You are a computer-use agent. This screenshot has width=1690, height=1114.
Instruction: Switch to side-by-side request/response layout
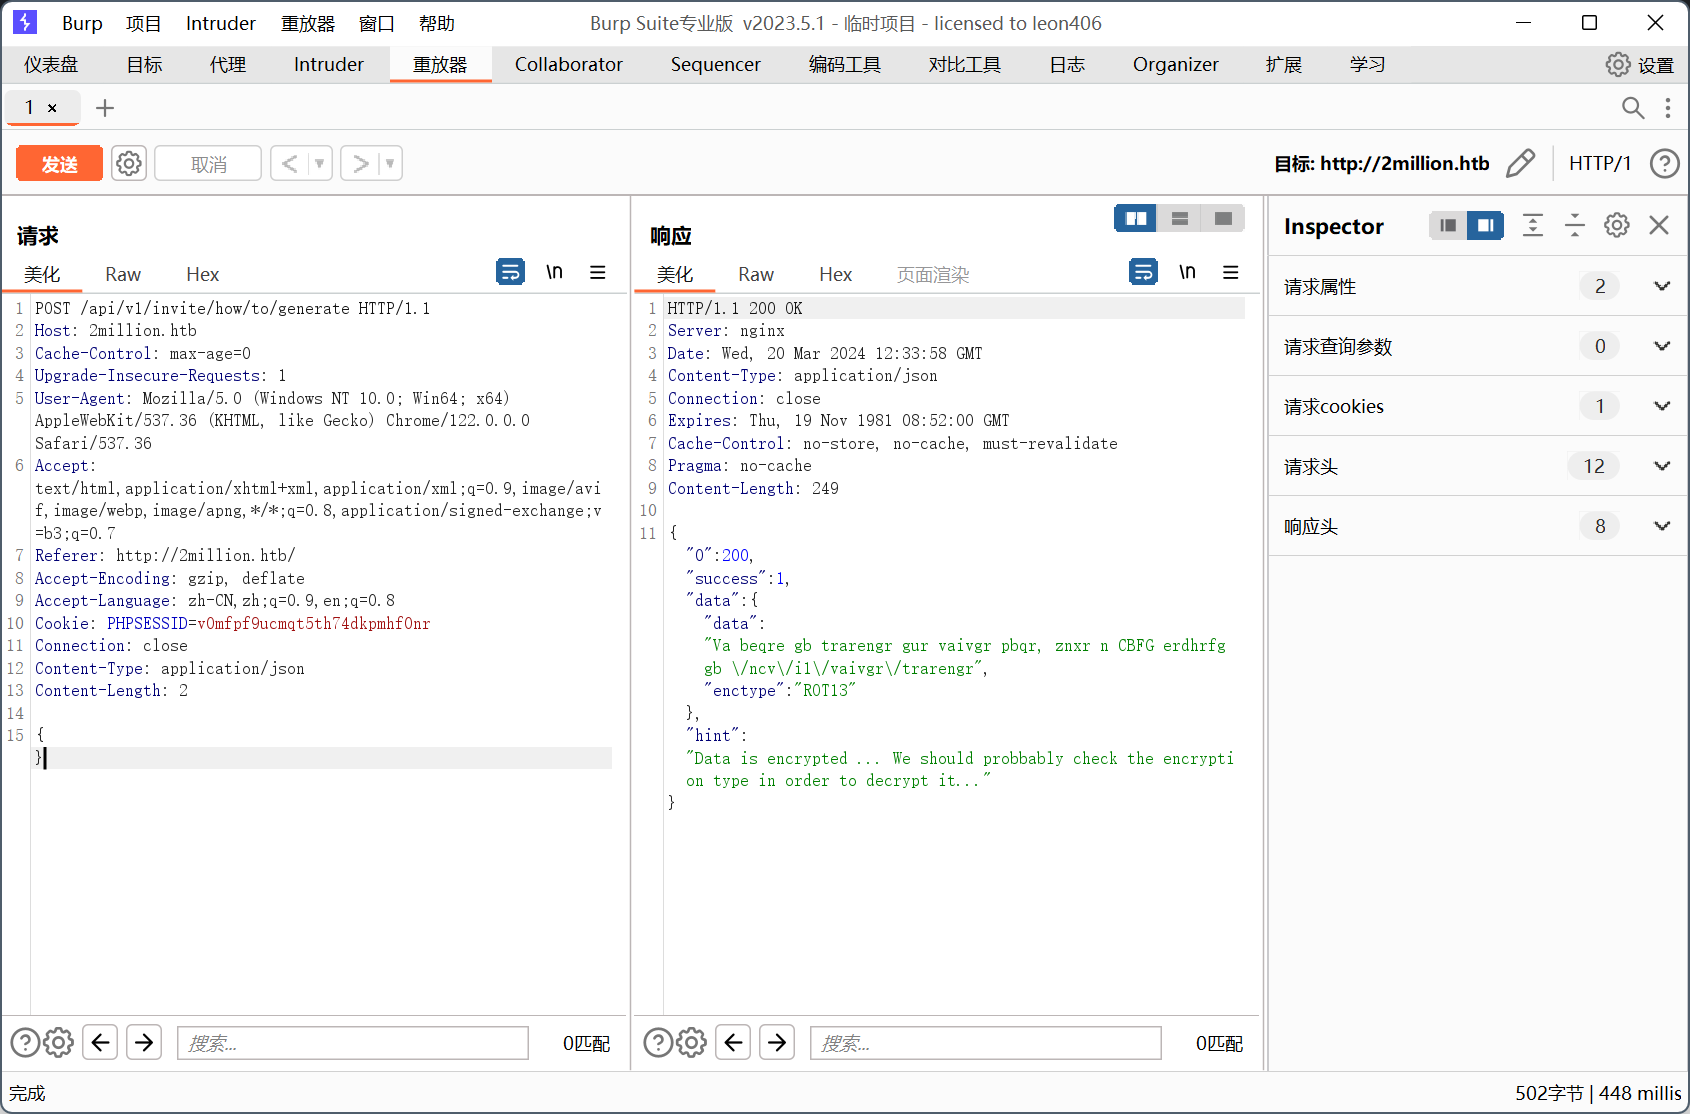coord(1136,218)
